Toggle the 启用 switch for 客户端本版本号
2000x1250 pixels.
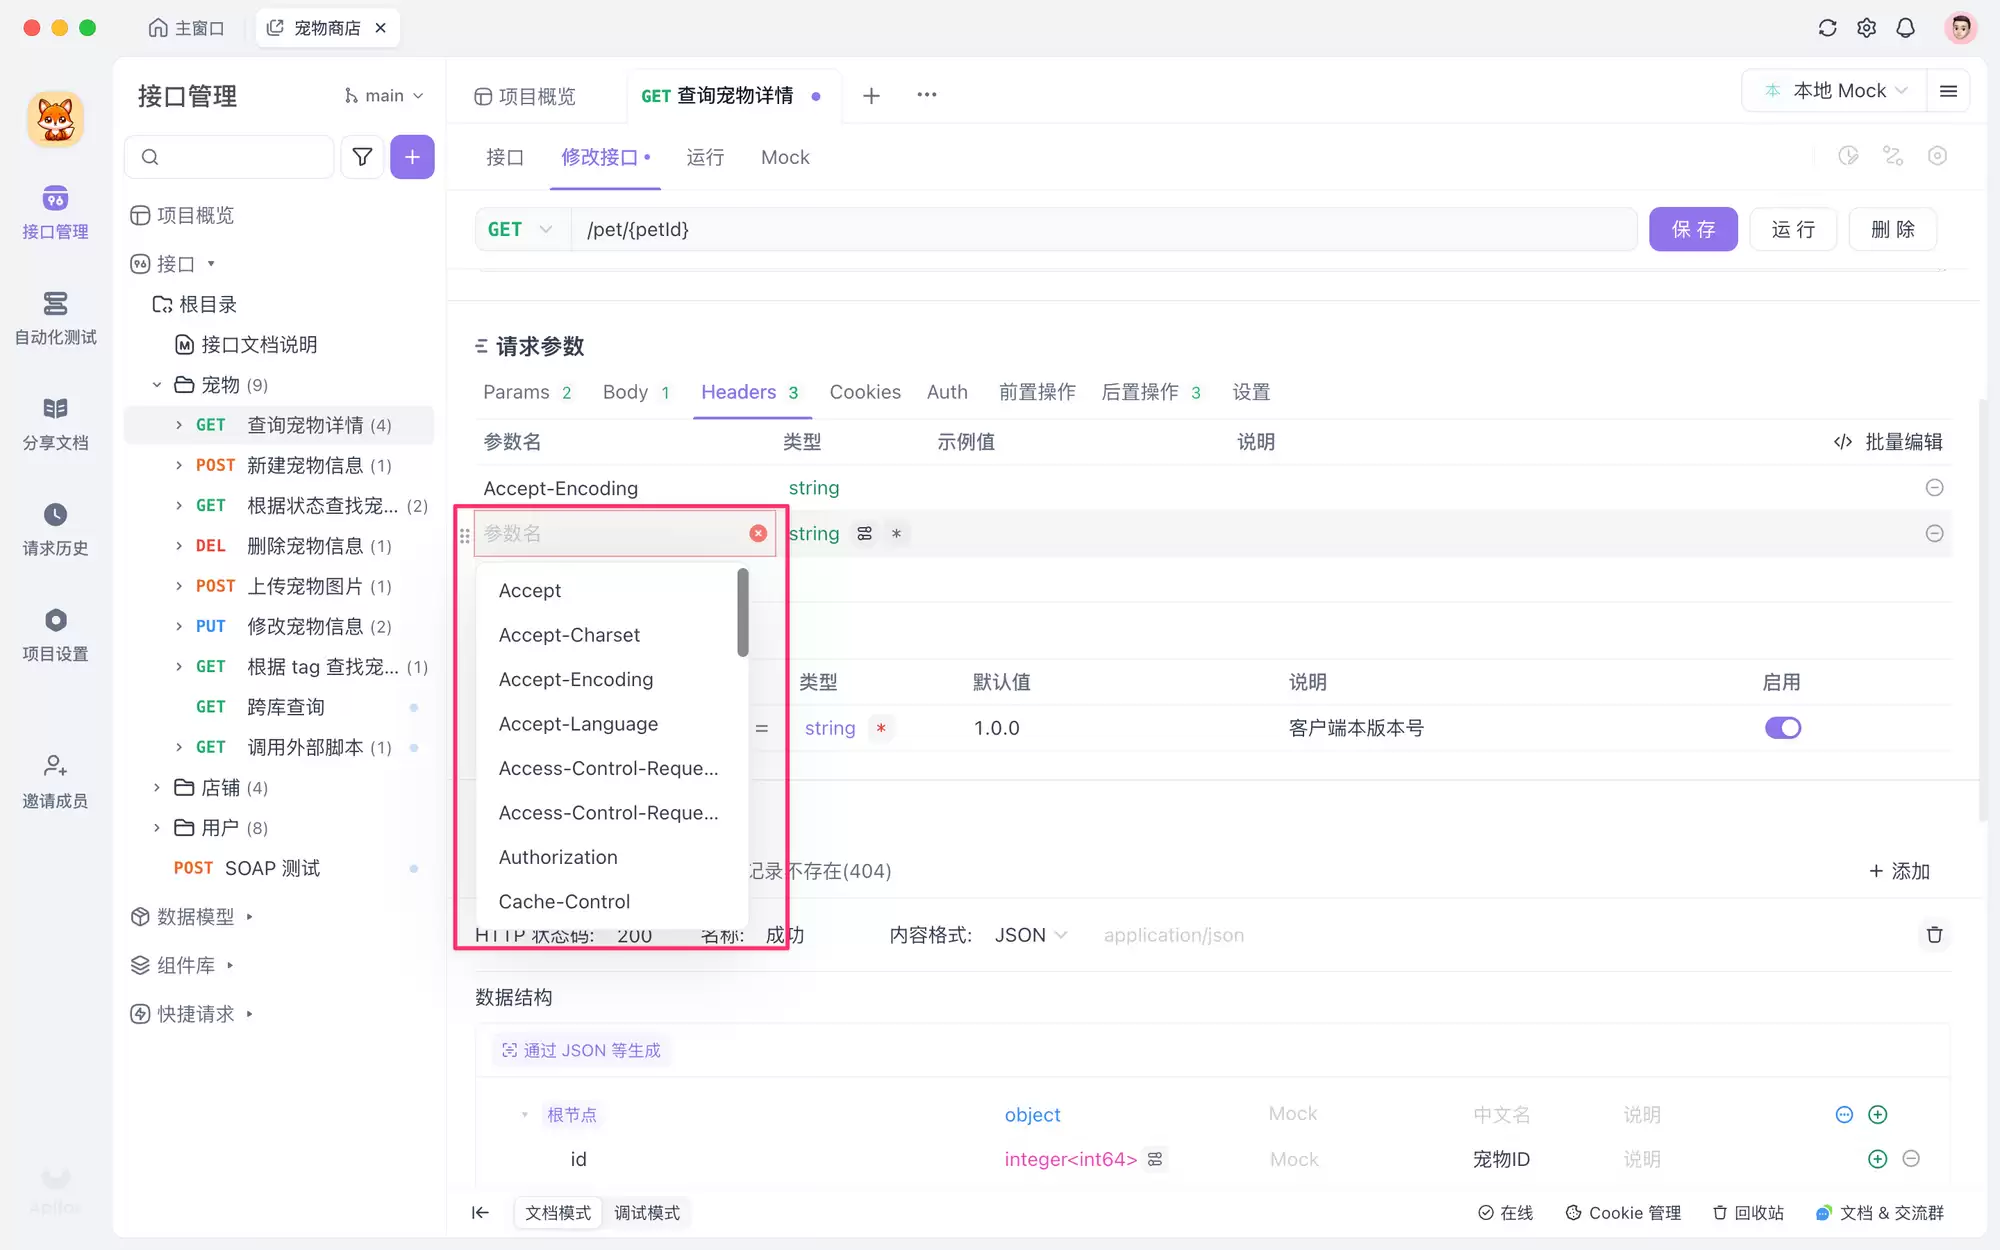pos(1782,728)
